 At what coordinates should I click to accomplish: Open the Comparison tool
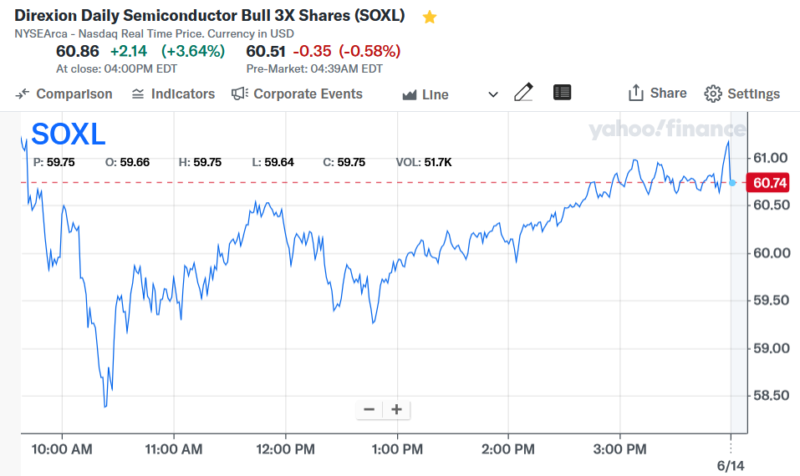pyautogui.click(x=64, y=94)
